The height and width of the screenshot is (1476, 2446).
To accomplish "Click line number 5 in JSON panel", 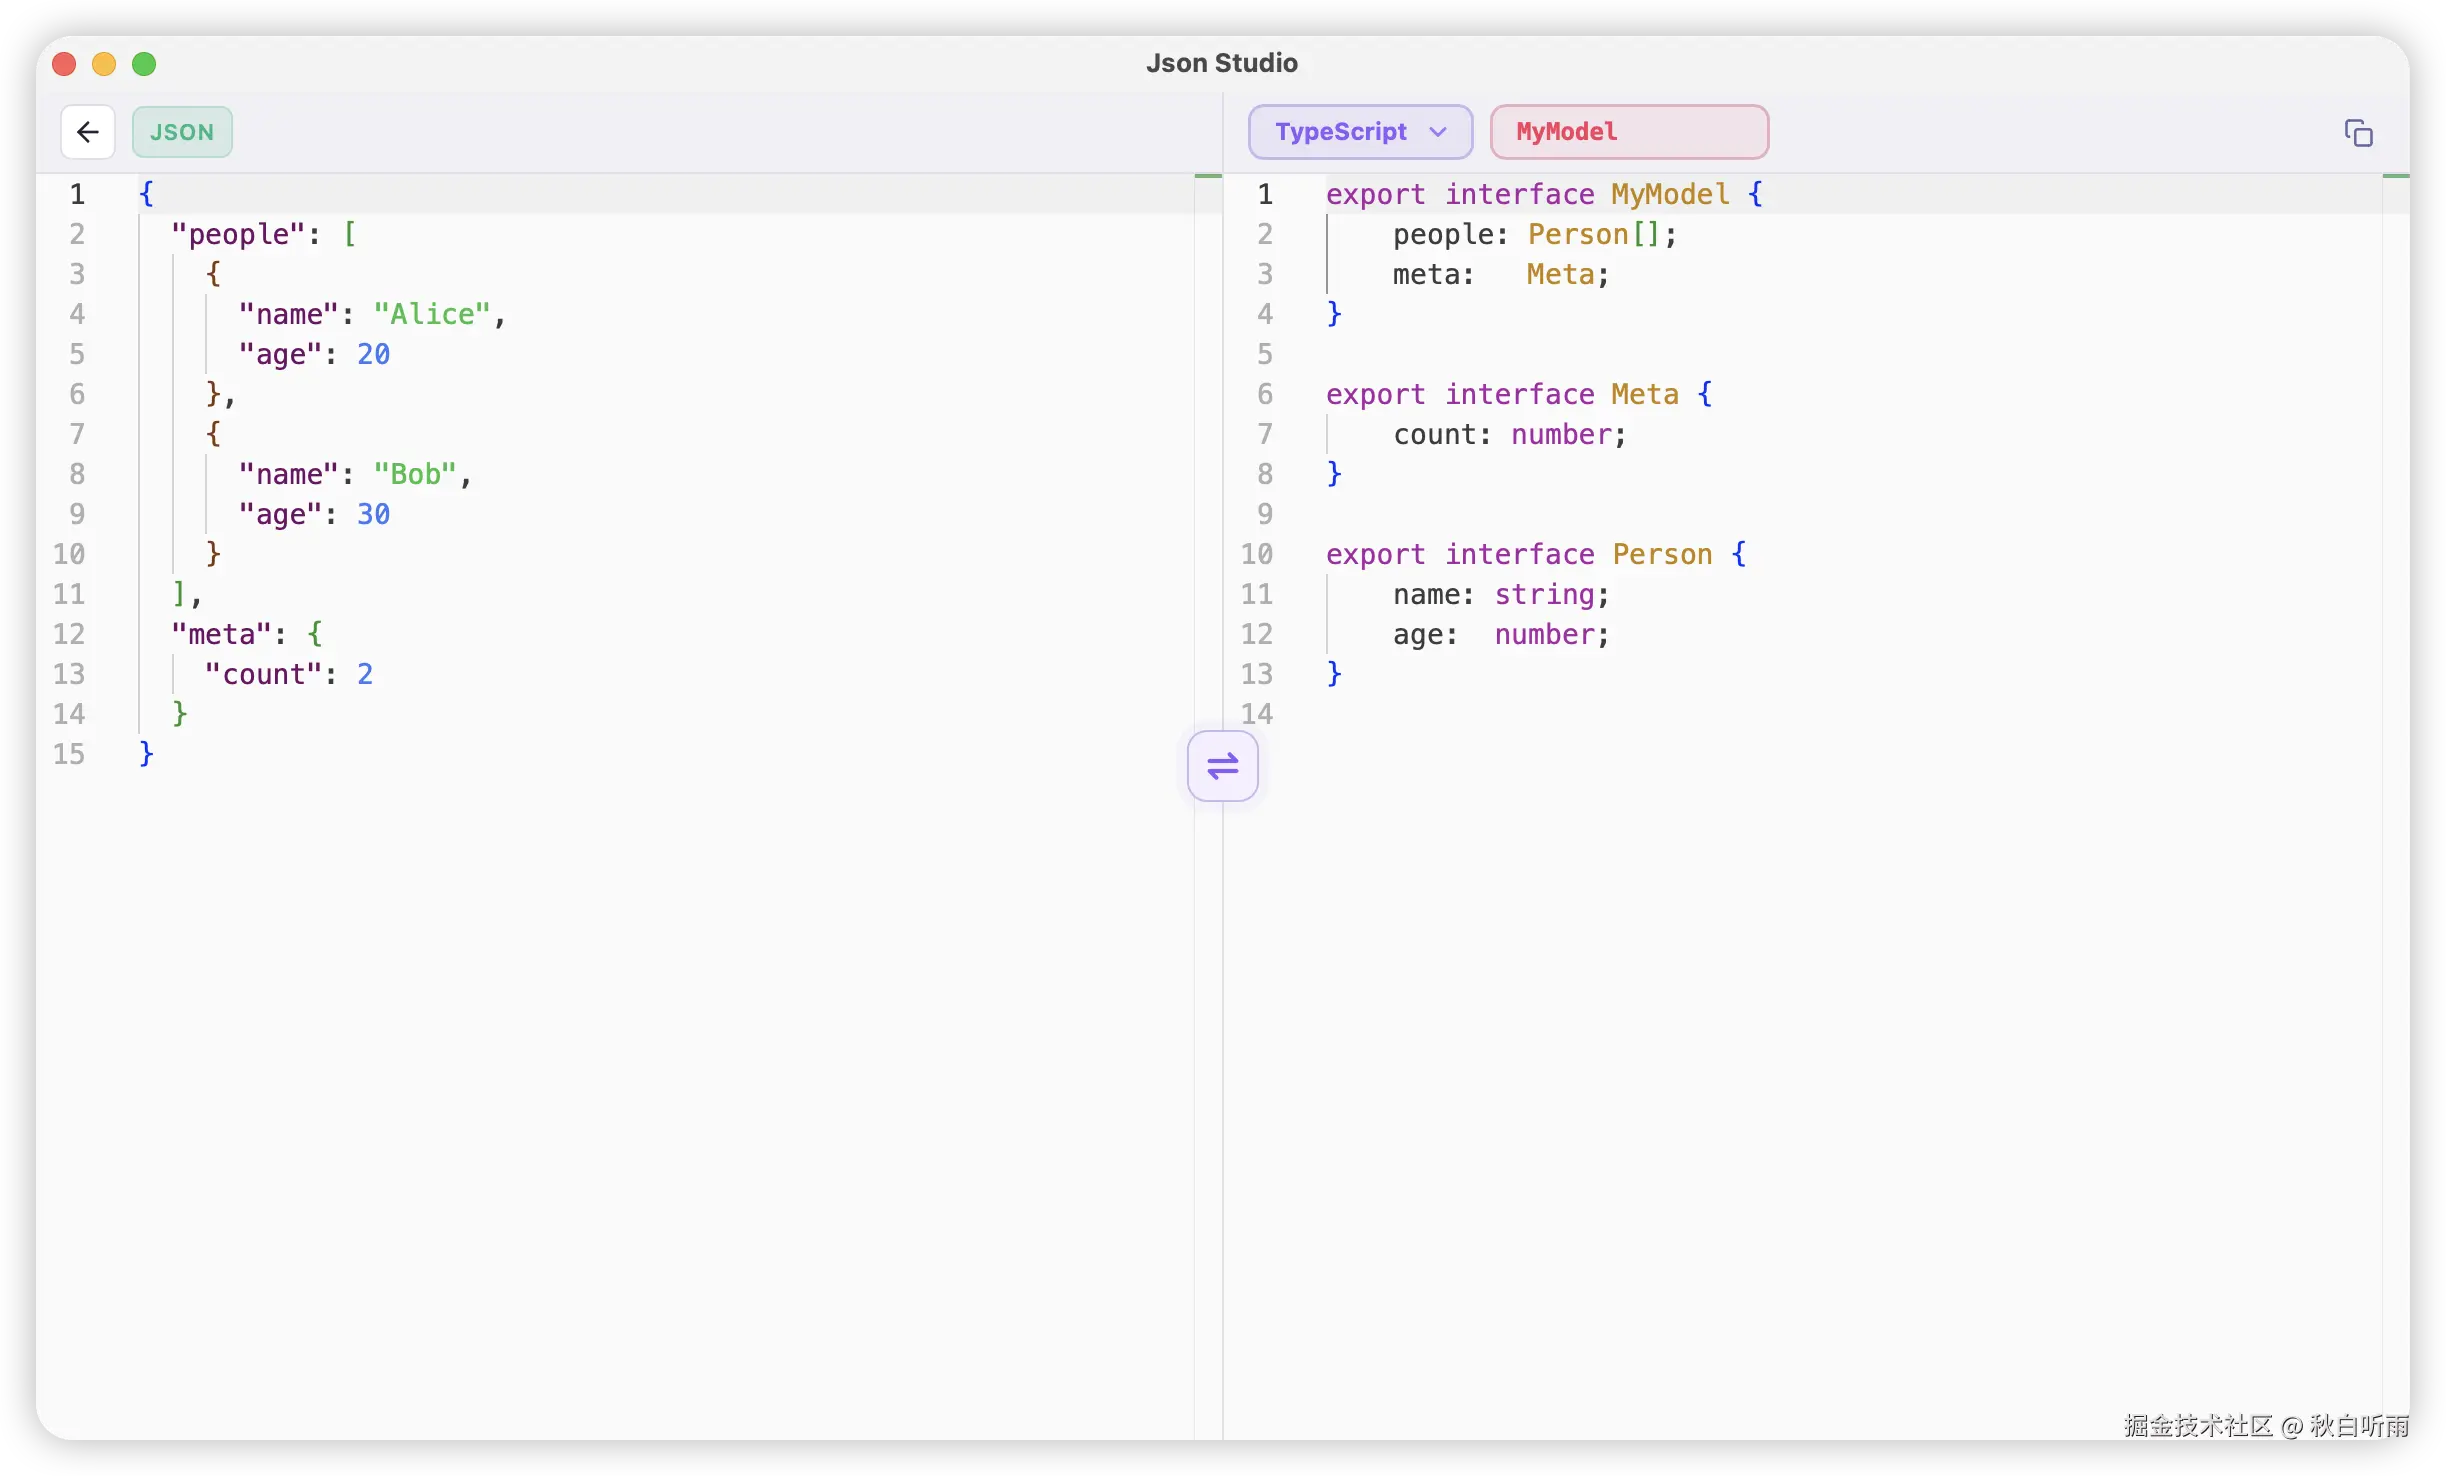I will click(x=78, y=353).
